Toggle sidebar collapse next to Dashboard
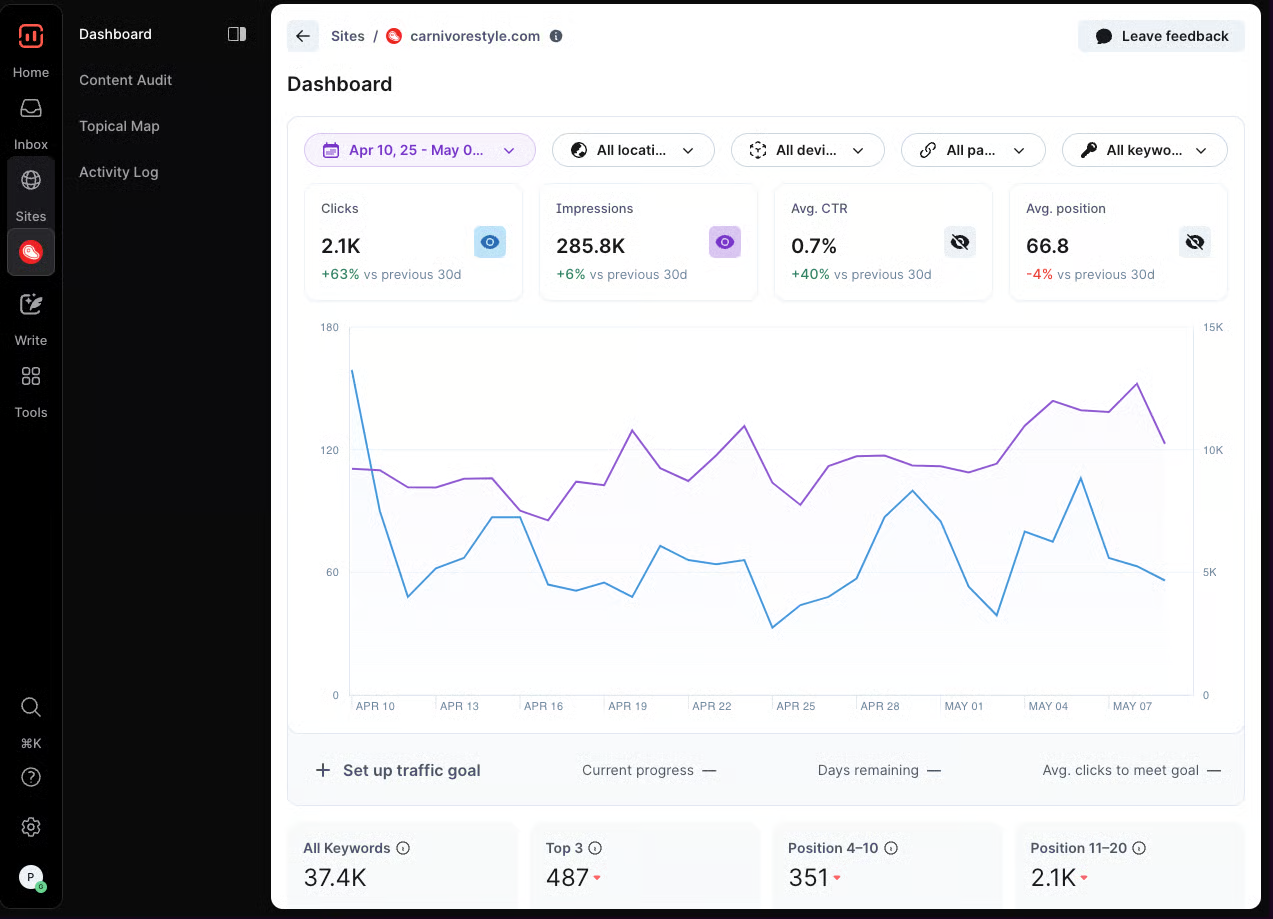1273x919 pixels. click(237, 33)
